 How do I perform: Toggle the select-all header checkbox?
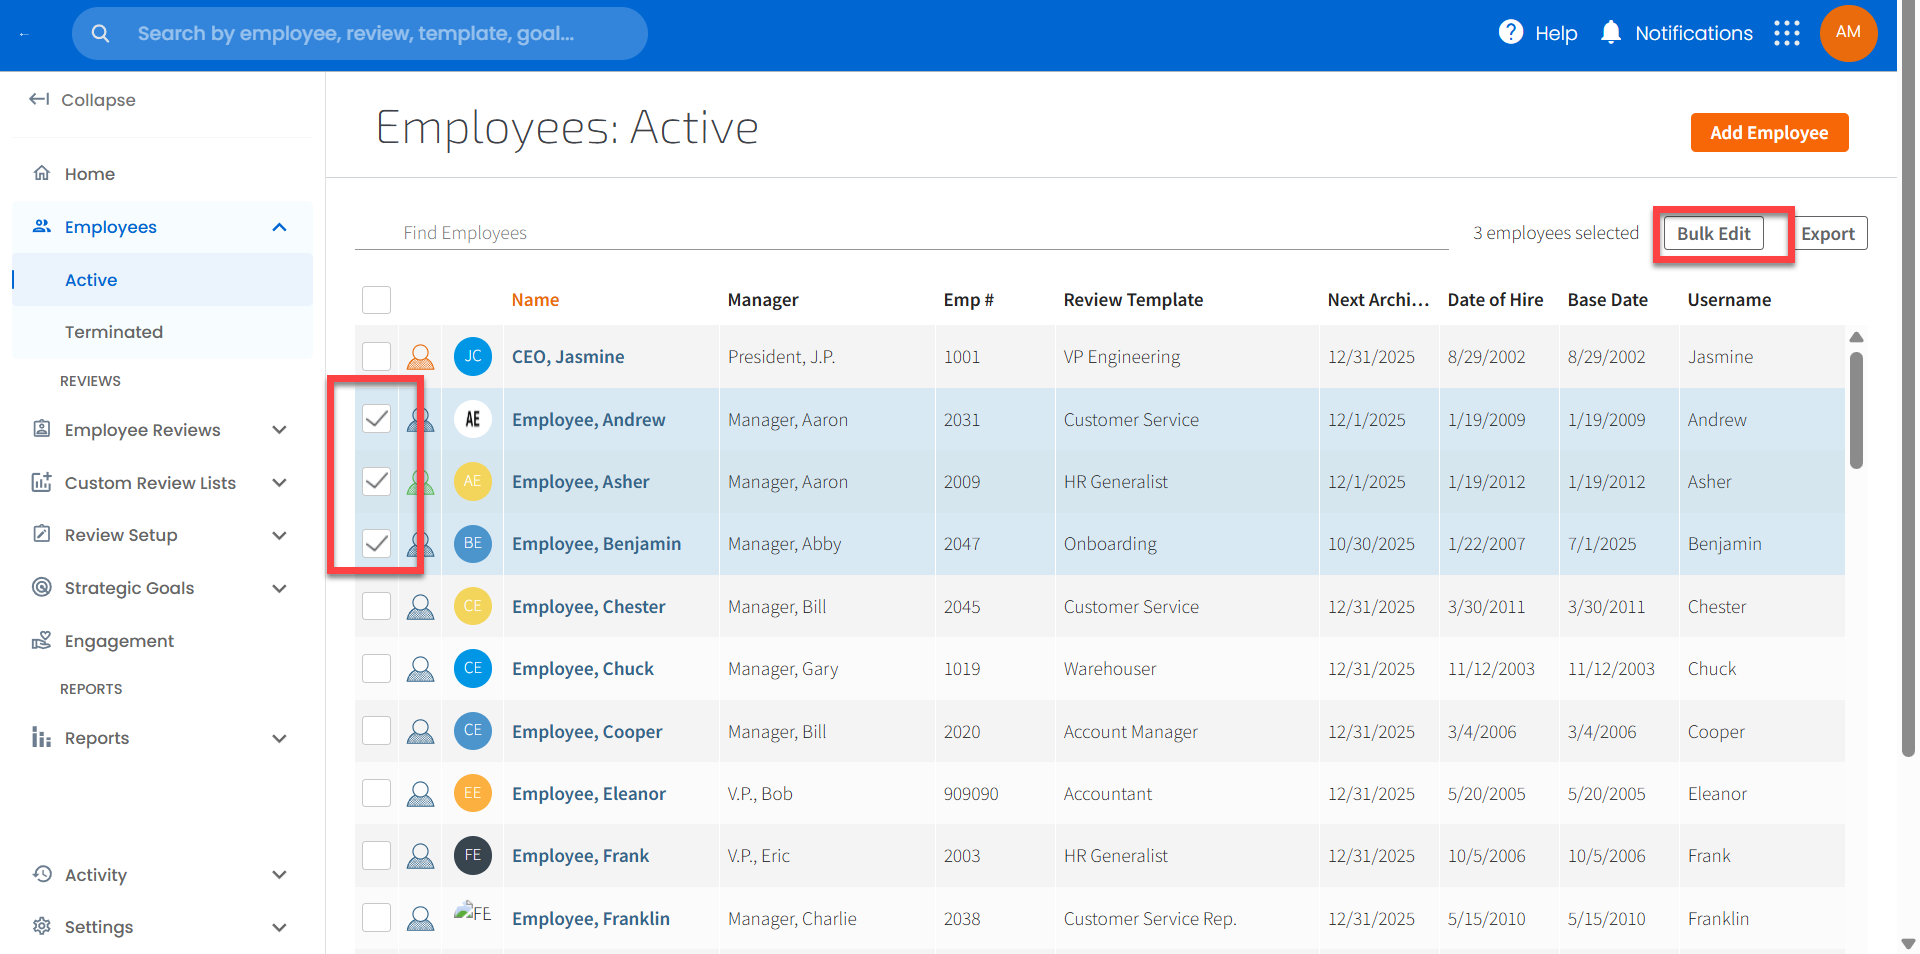[x=376, y=300]
